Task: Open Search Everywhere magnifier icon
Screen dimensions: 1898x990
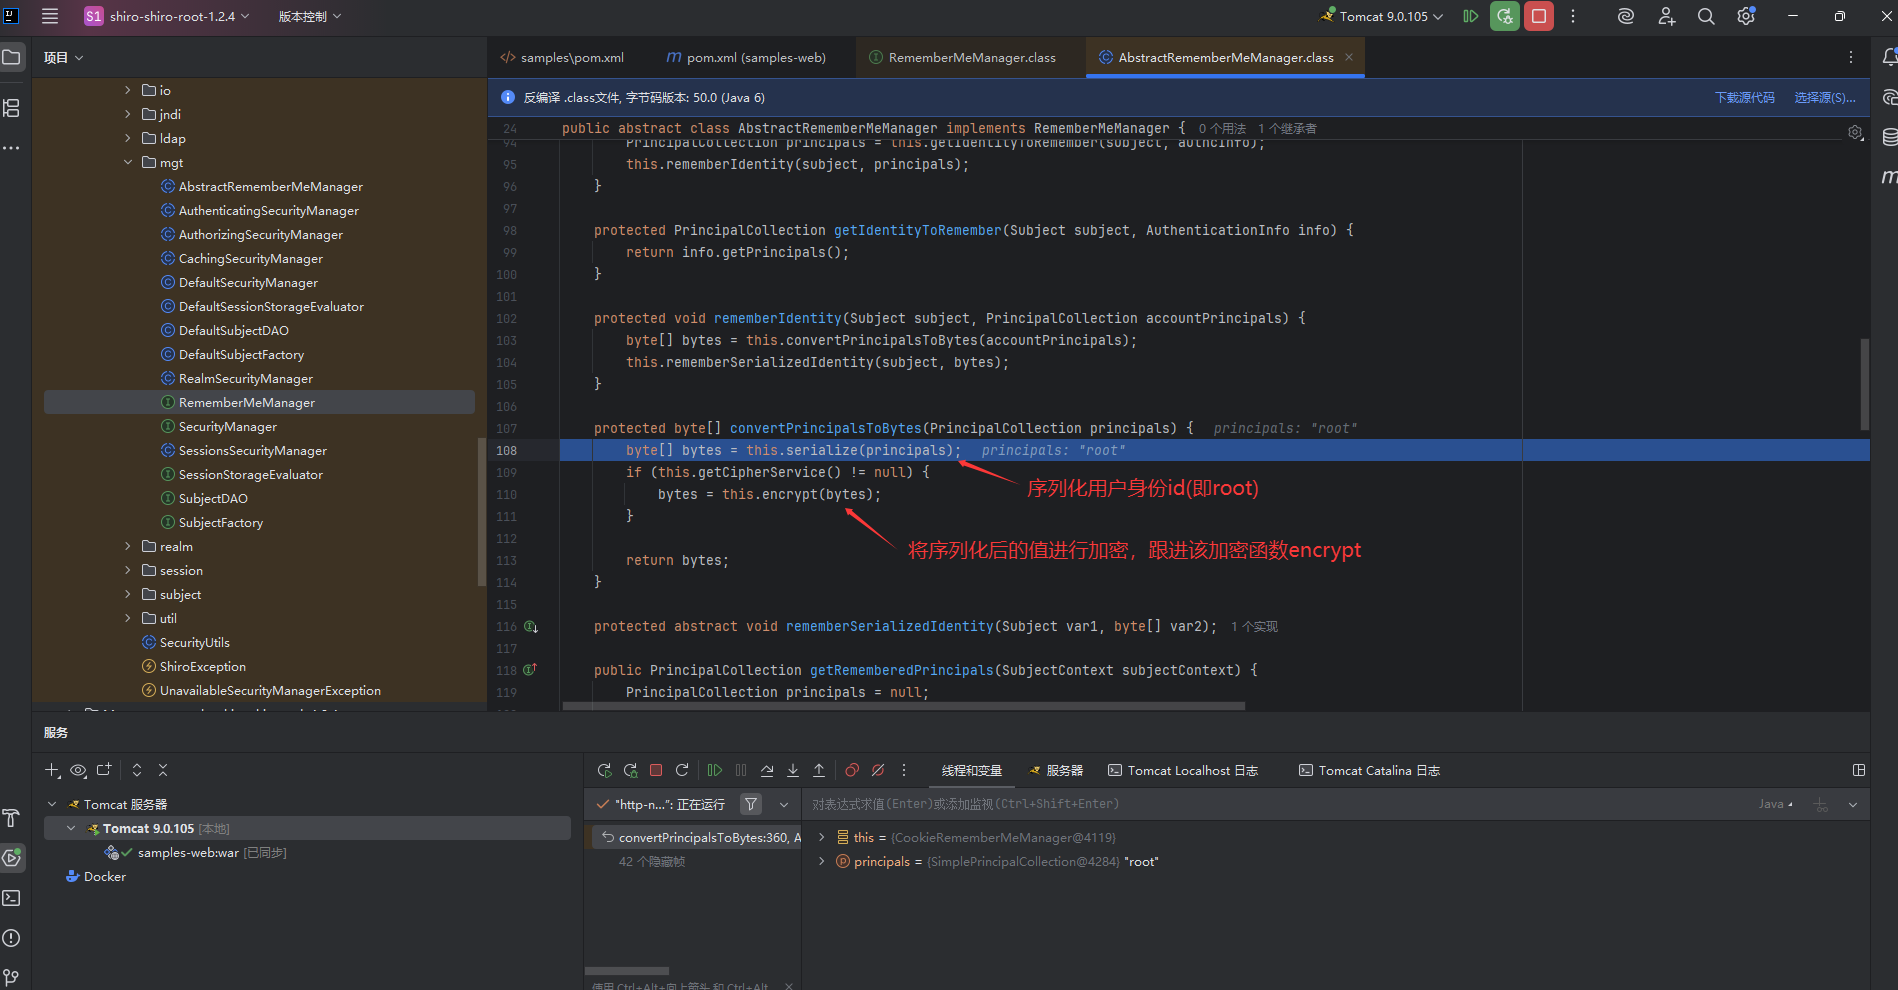Action: (x=1706, y=16)
